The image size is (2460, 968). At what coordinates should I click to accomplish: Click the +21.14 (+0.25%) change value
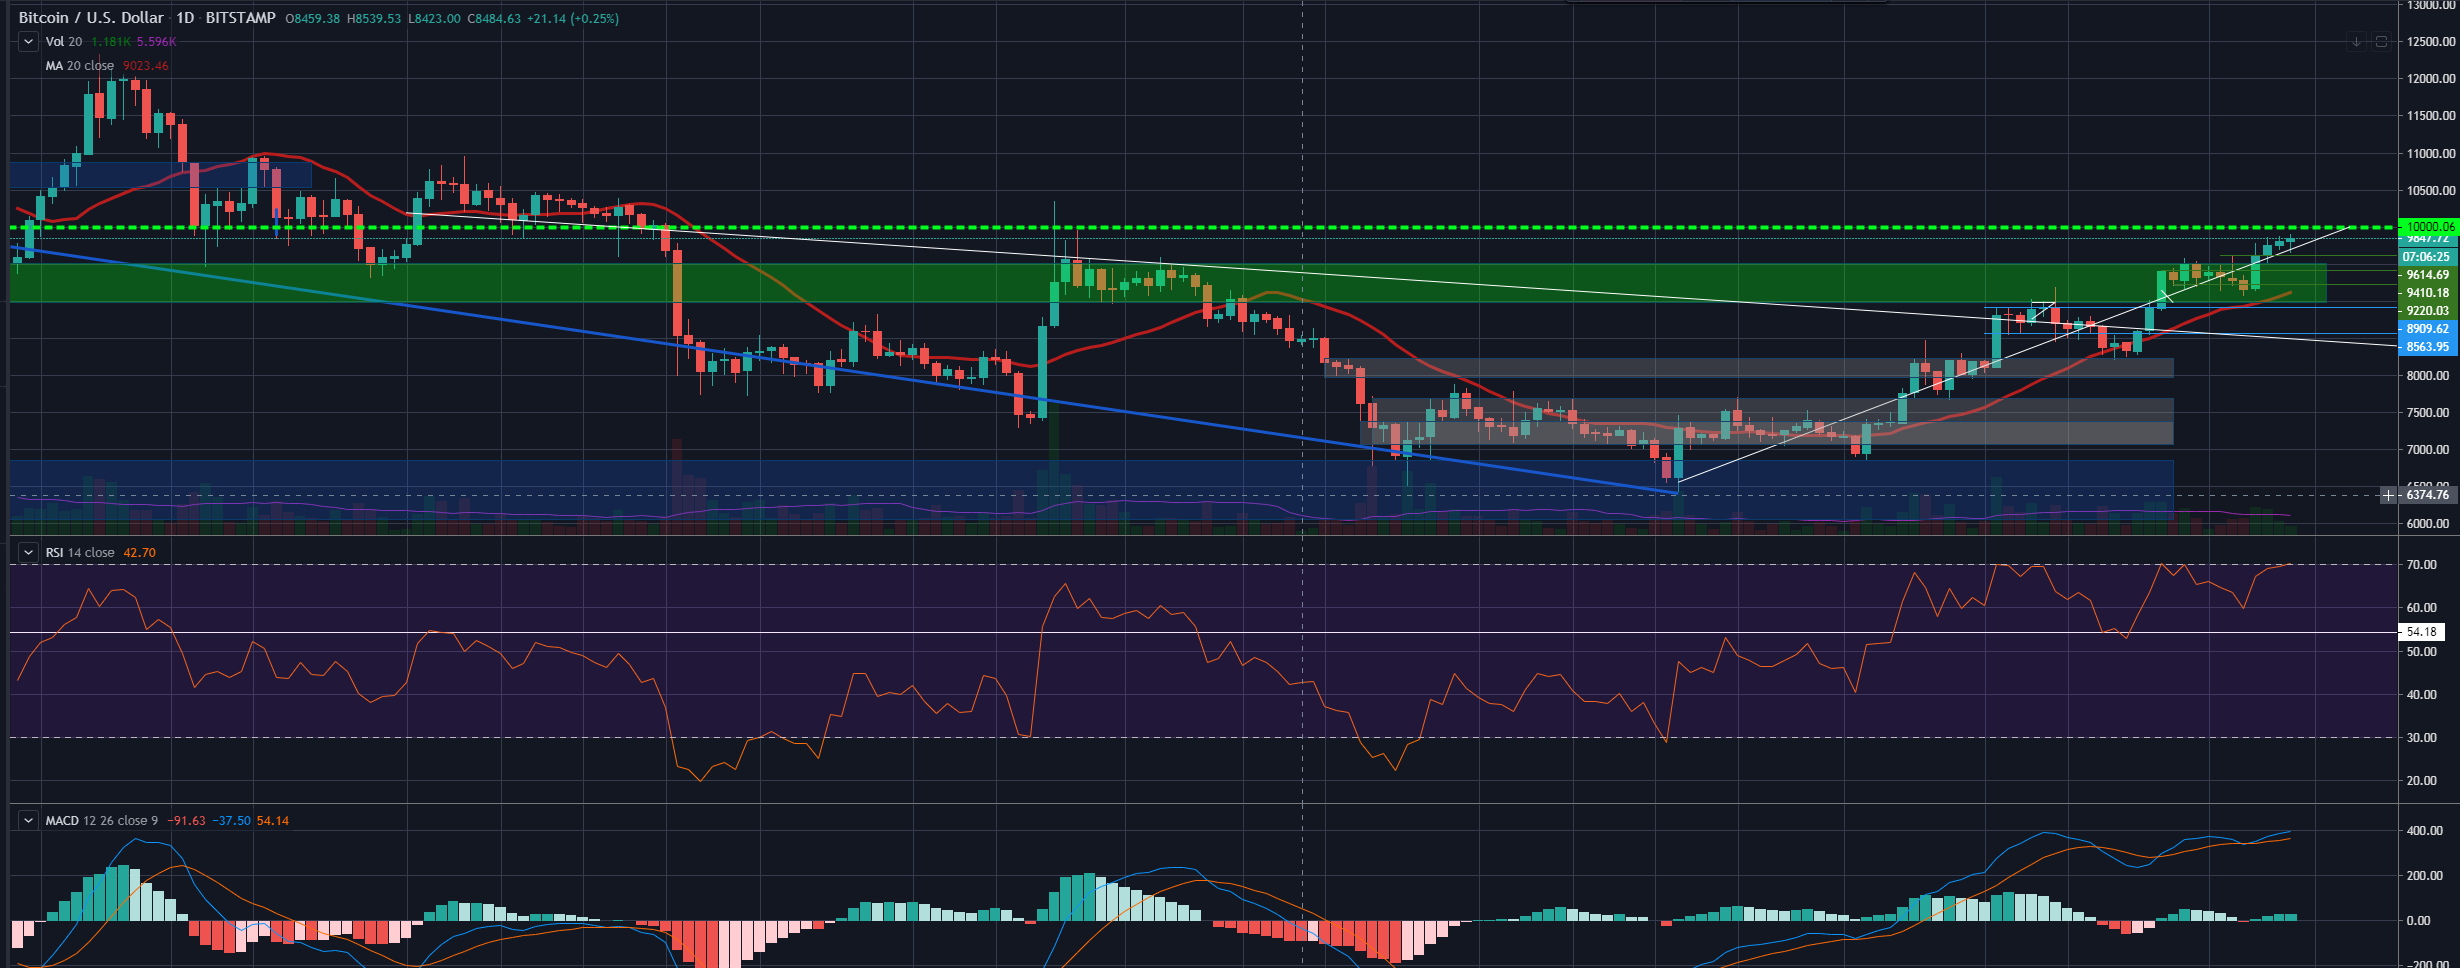(573, 19)
